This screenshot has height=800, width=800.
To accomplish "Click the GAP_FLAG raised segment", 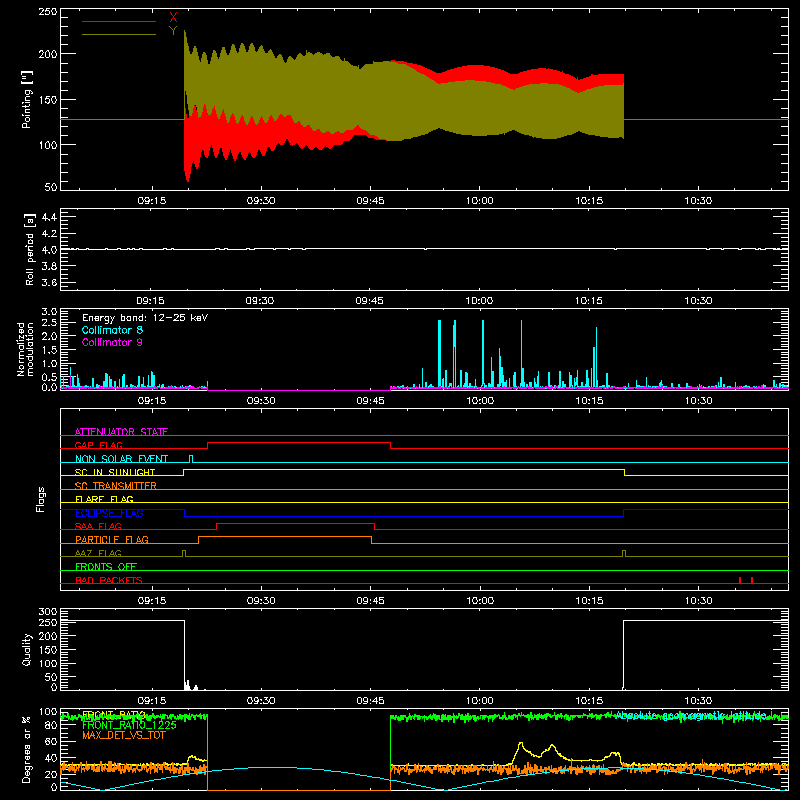I will coord(299,443).
